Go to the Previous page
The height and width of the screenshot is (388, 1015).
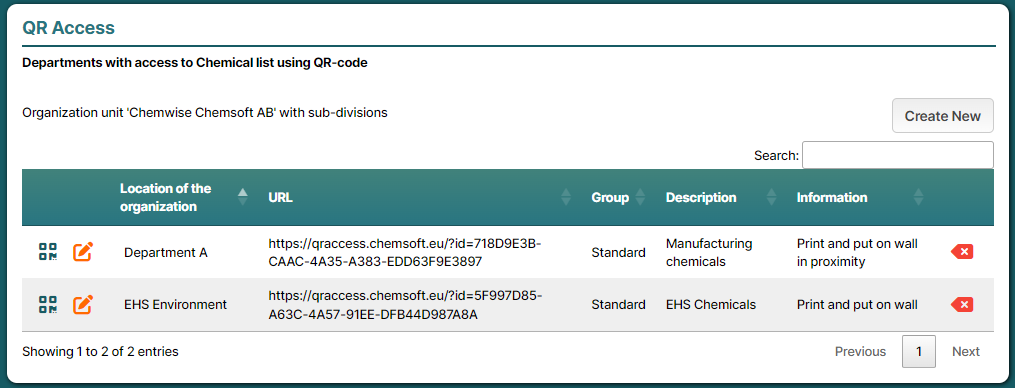[860, 351]
